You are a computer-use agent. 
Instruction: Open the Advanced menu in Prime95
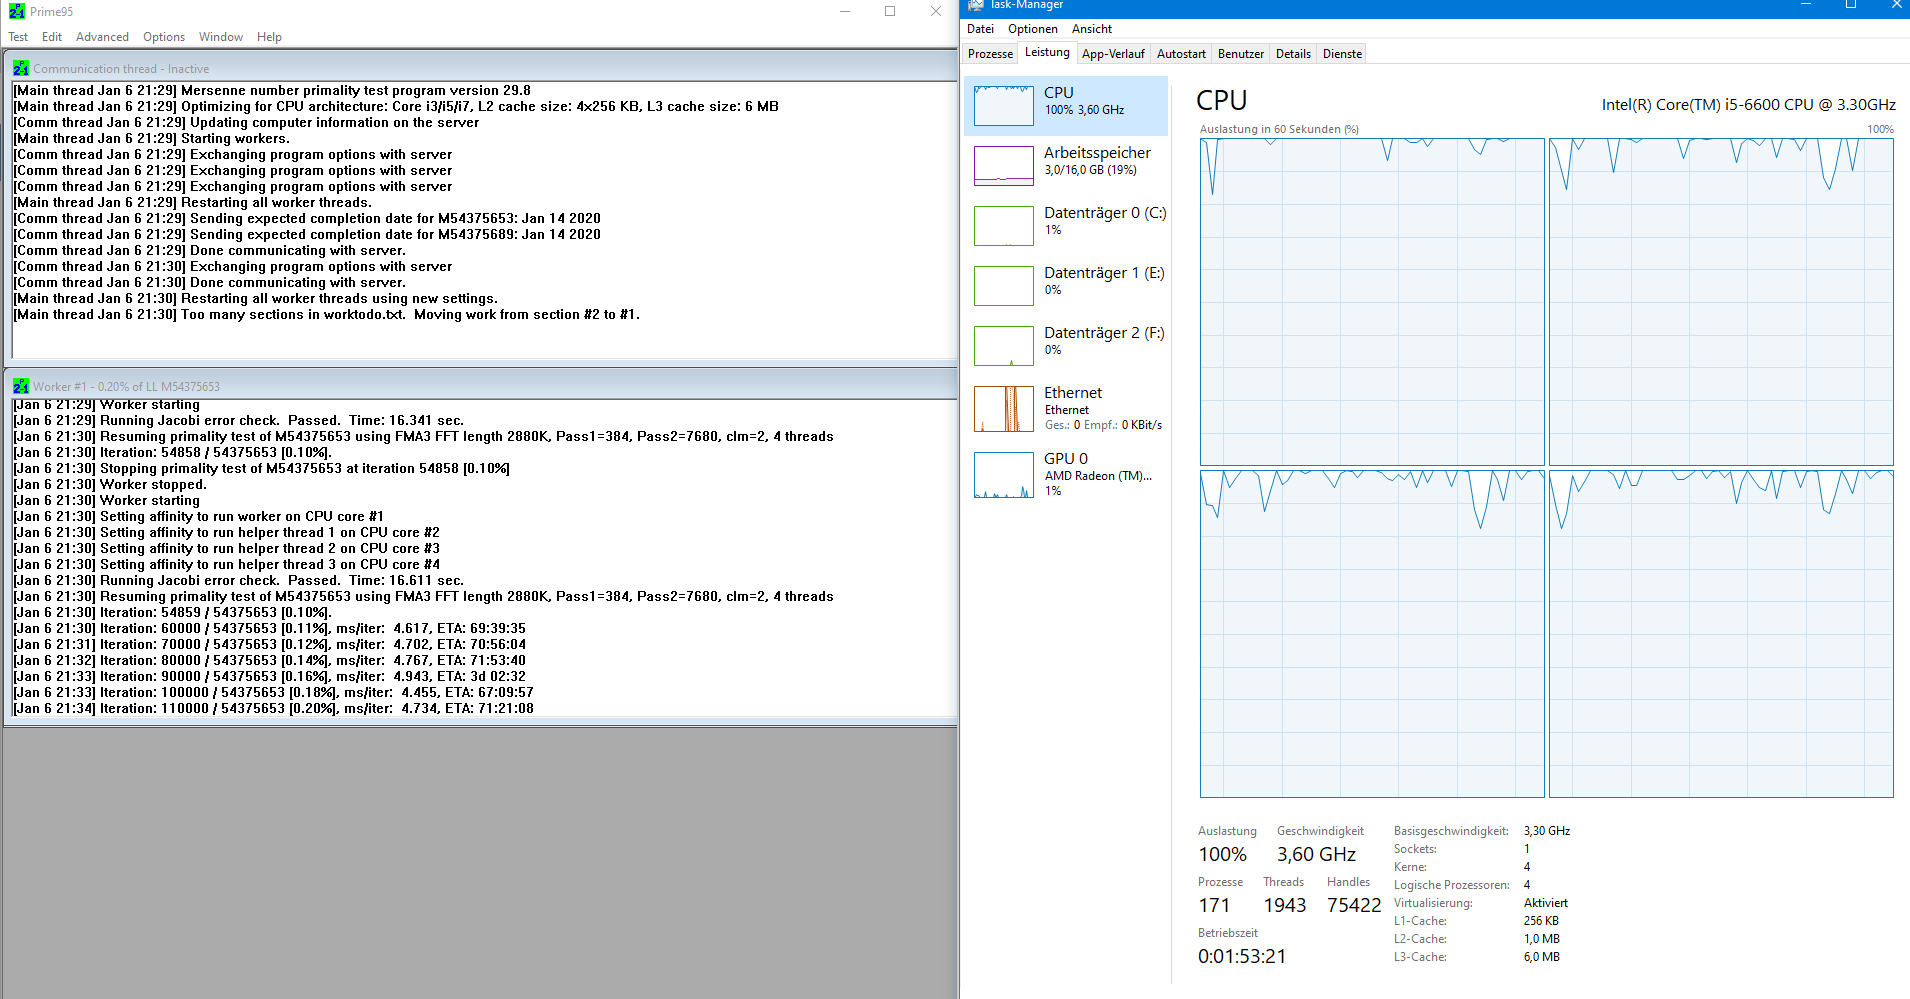[x=102, y=37]
